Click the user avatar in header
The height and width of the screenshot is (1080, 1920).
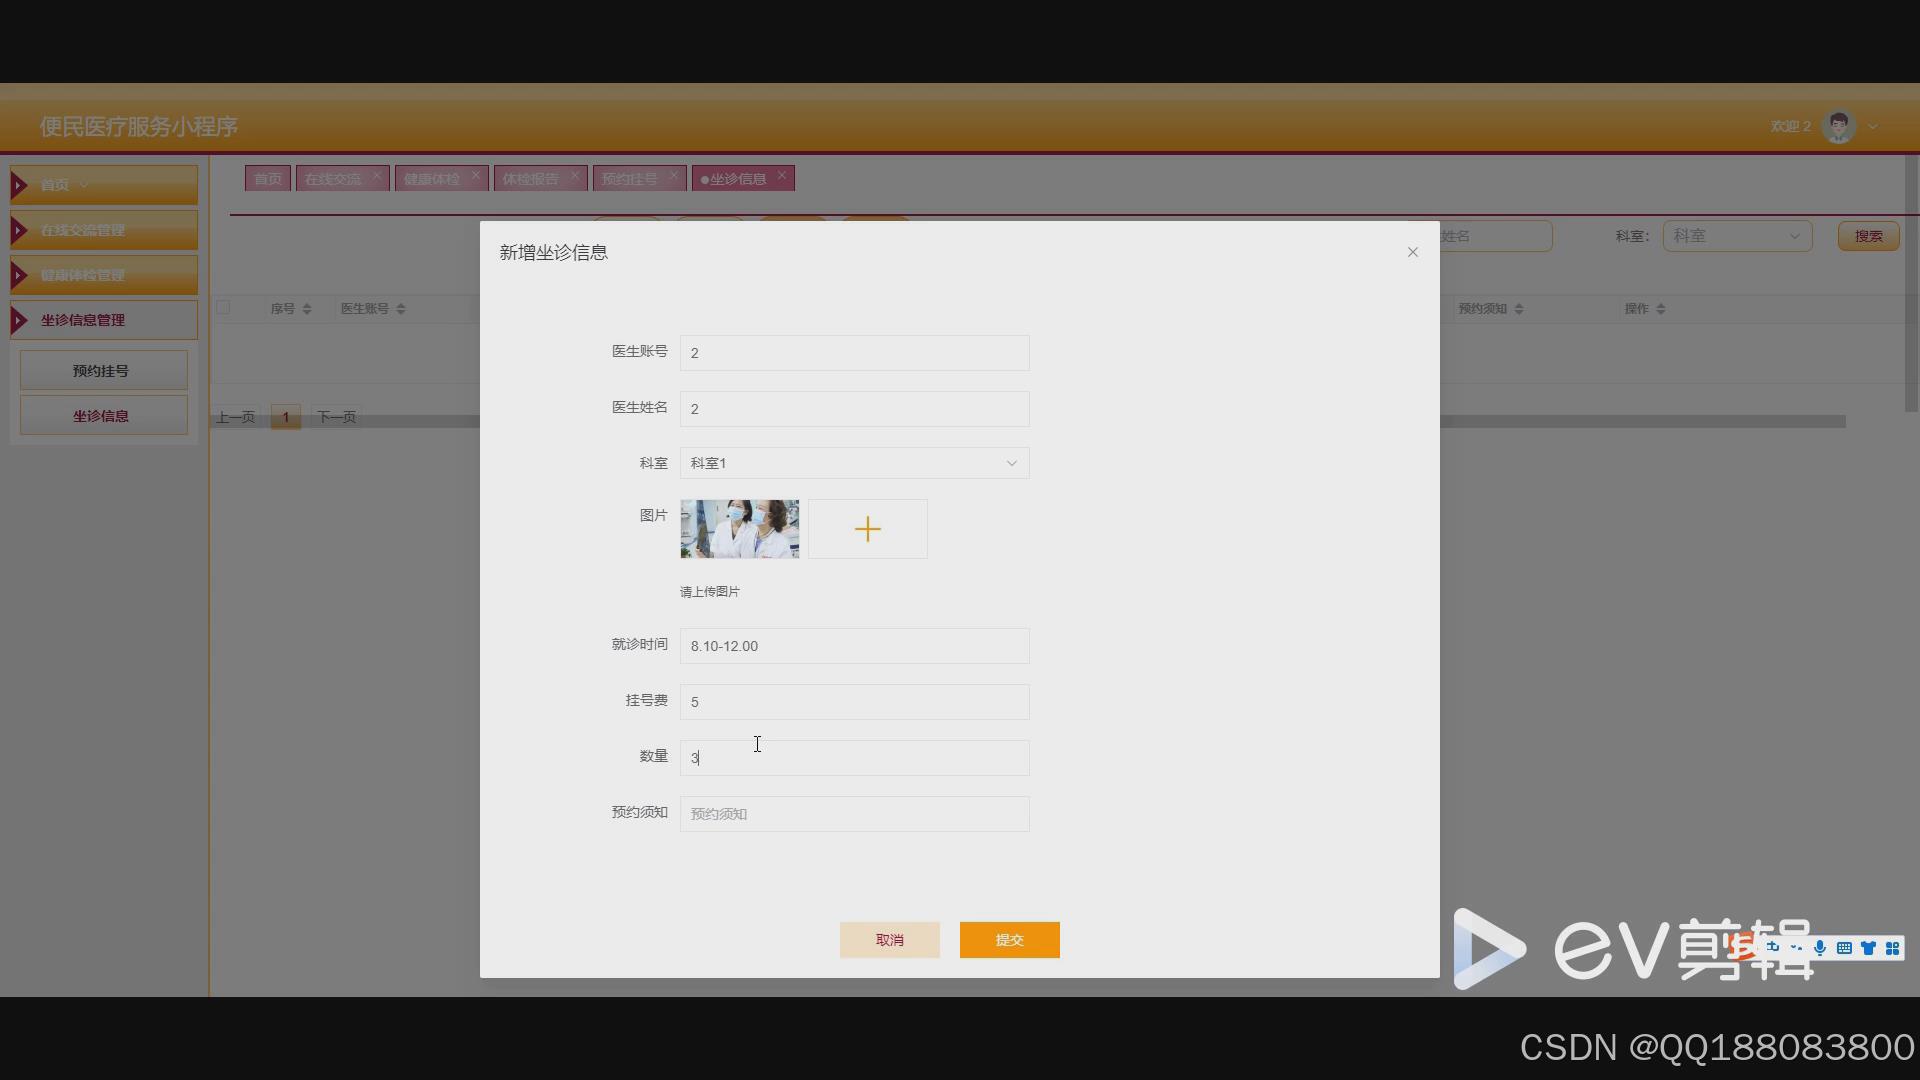point(1838,126)
